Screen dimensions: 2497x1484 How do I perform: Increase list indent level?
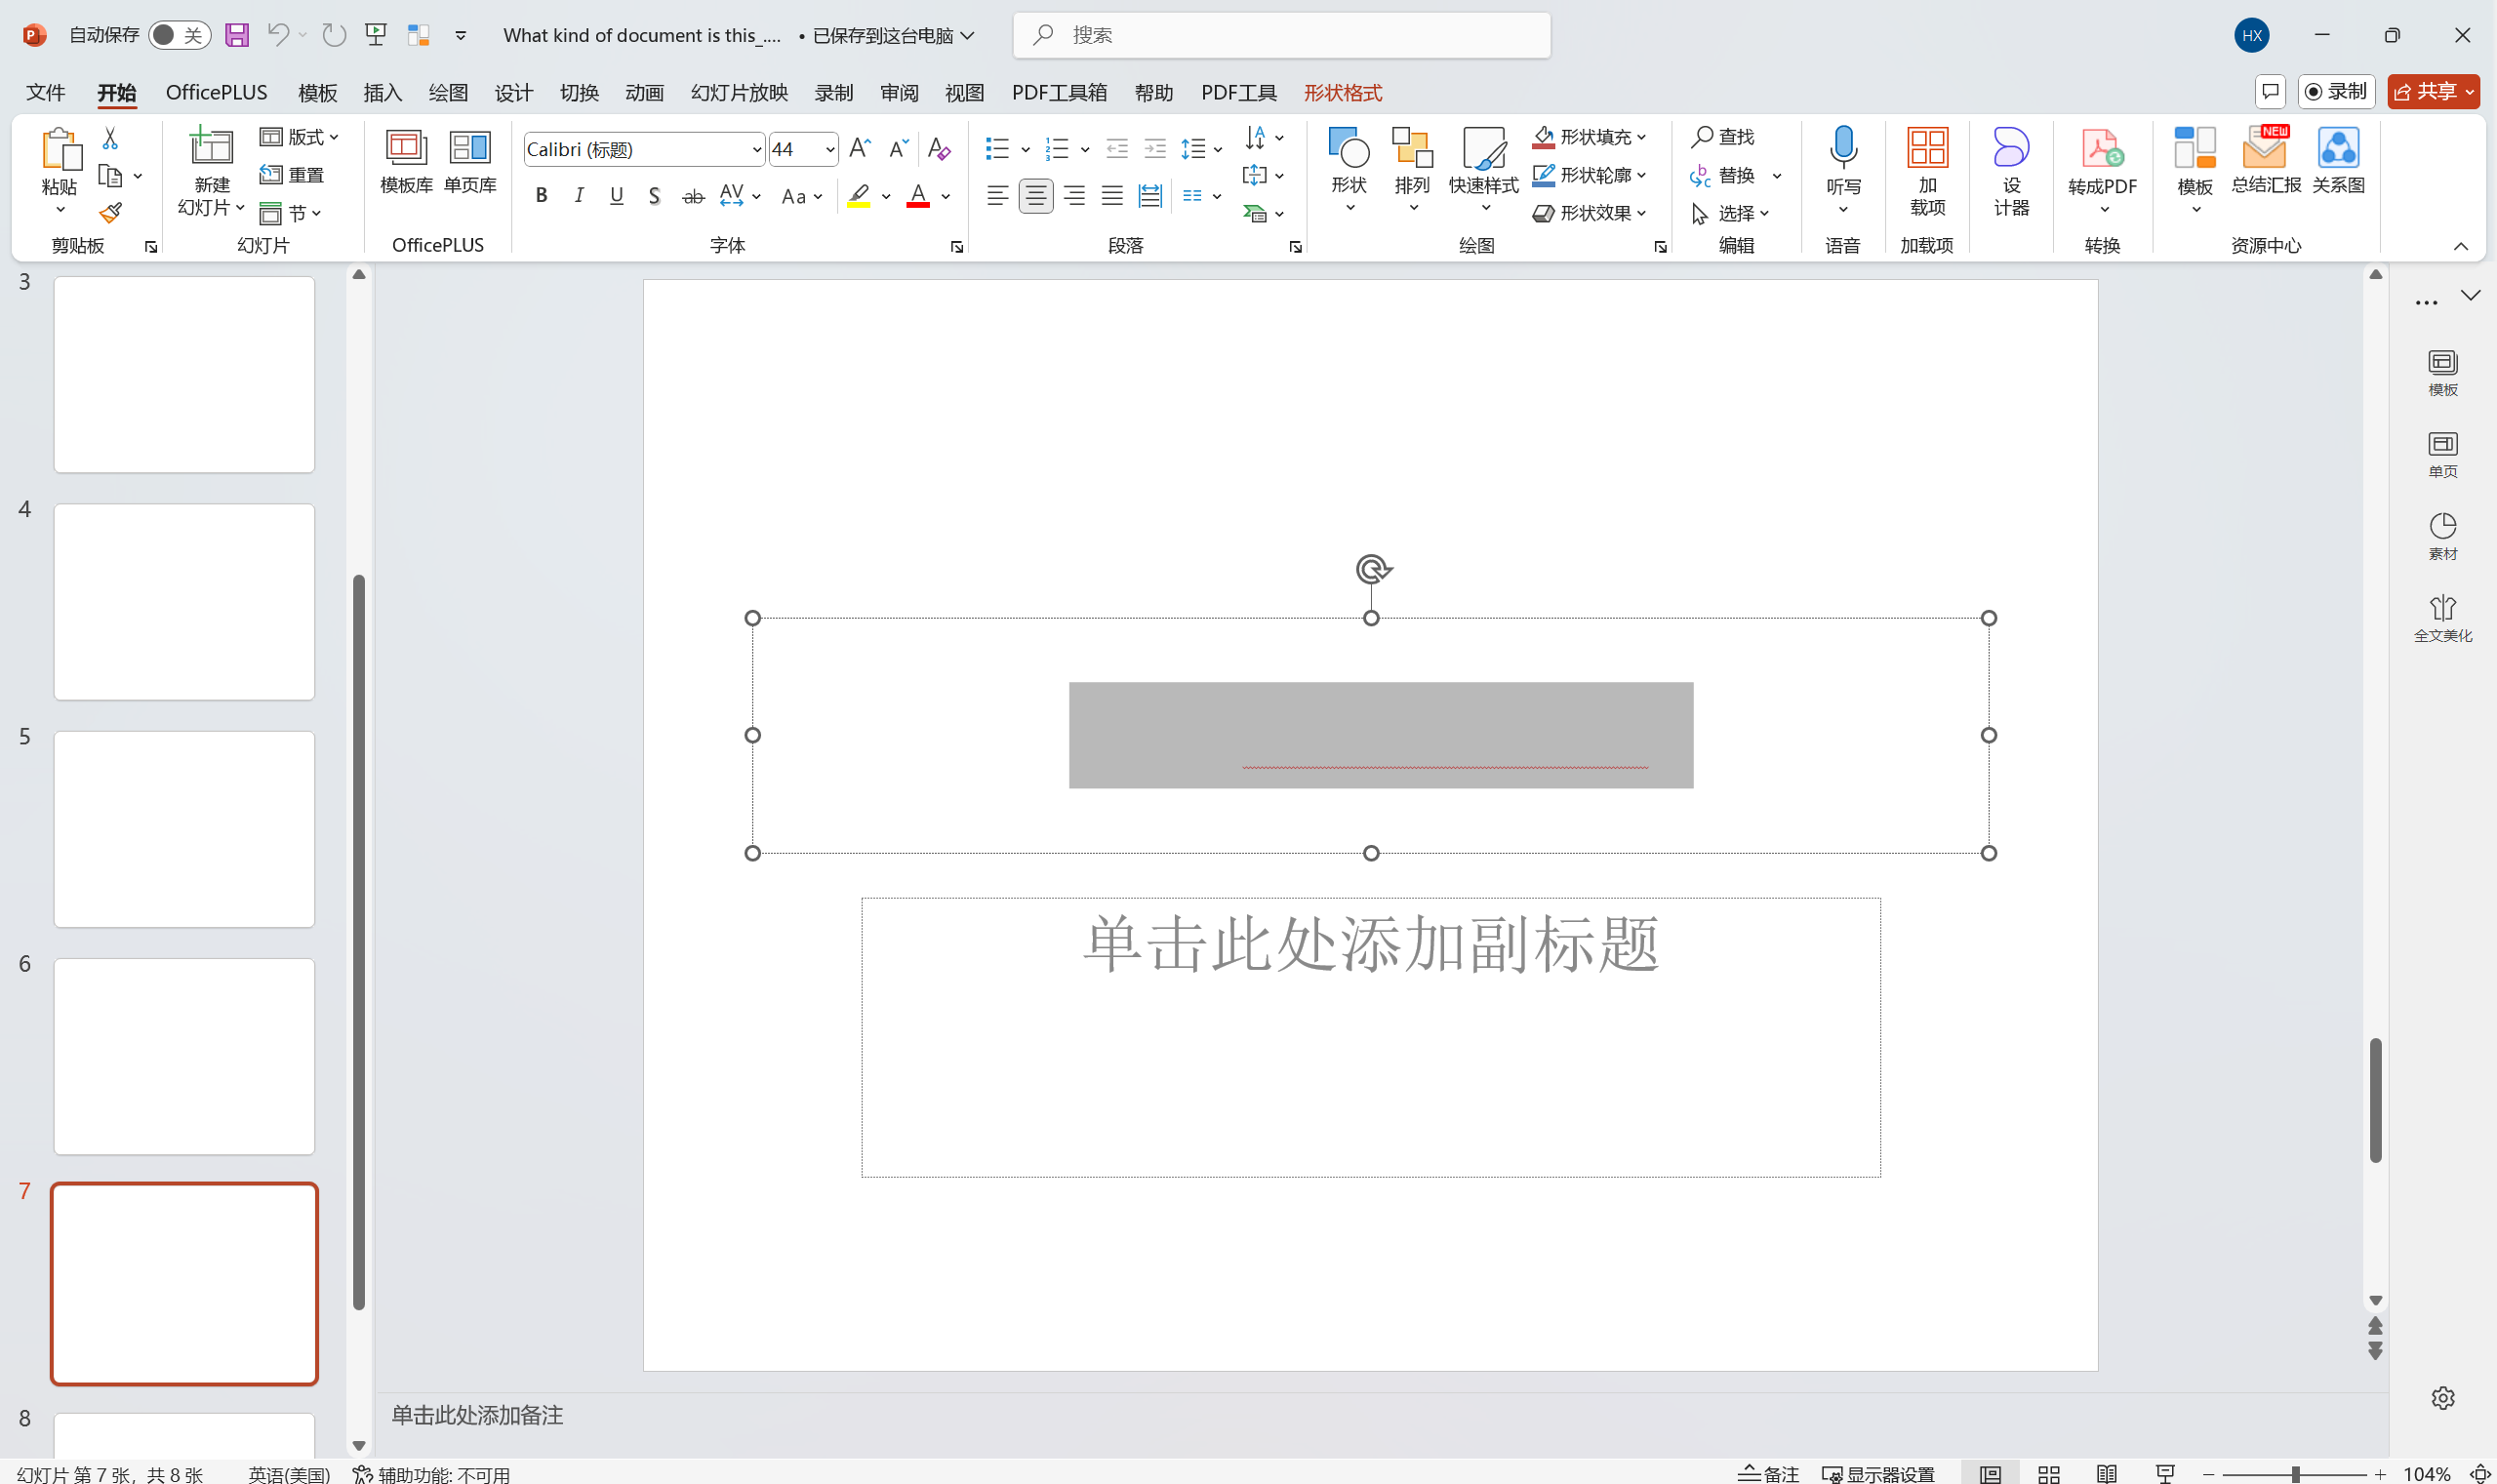point(1155,149)
